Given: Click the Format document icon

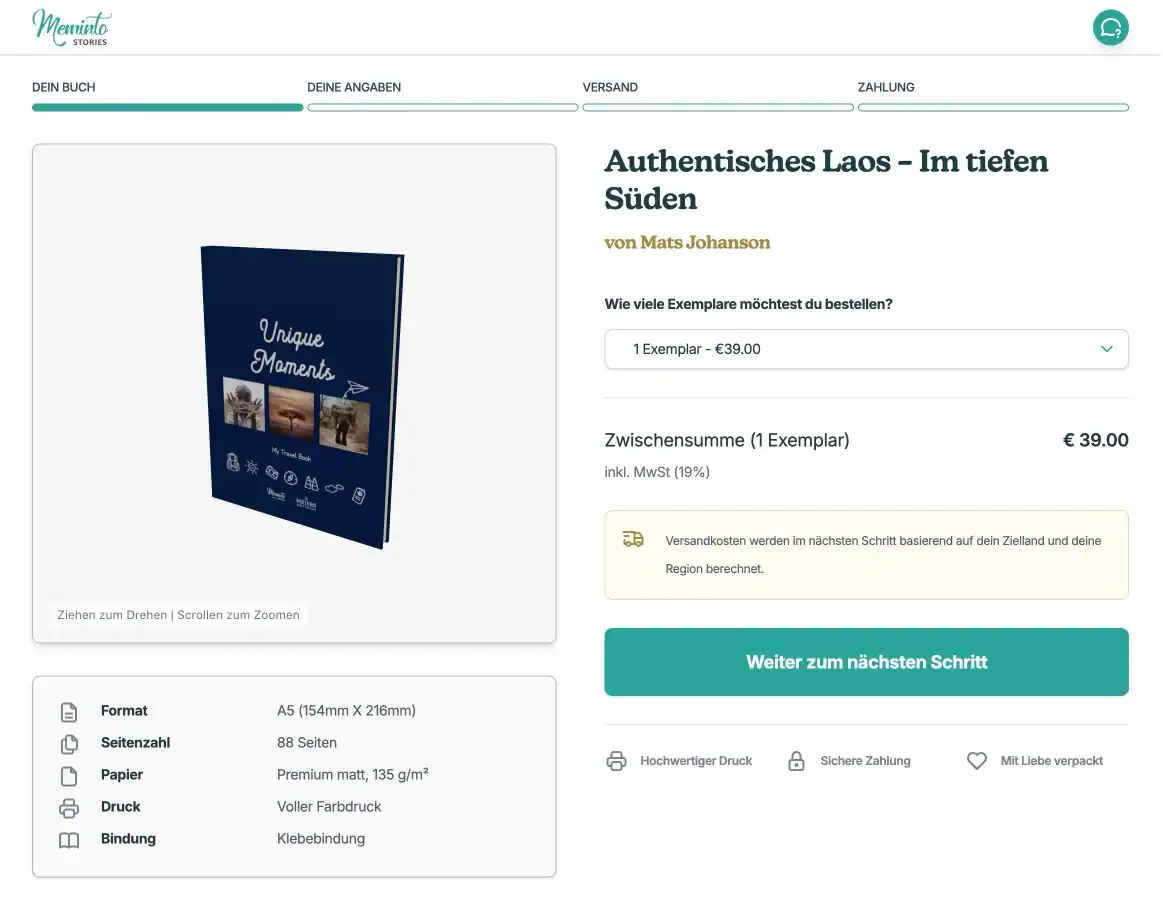Looking at the screenshot, I should (69, 712).
